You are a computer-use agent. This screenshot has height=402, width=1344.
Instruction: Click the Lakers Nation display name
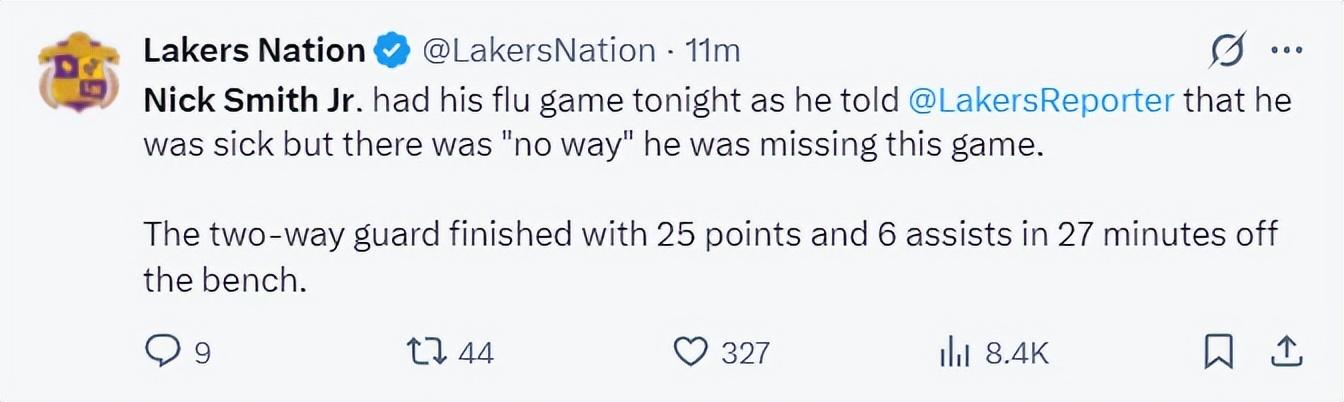[254, 49]
